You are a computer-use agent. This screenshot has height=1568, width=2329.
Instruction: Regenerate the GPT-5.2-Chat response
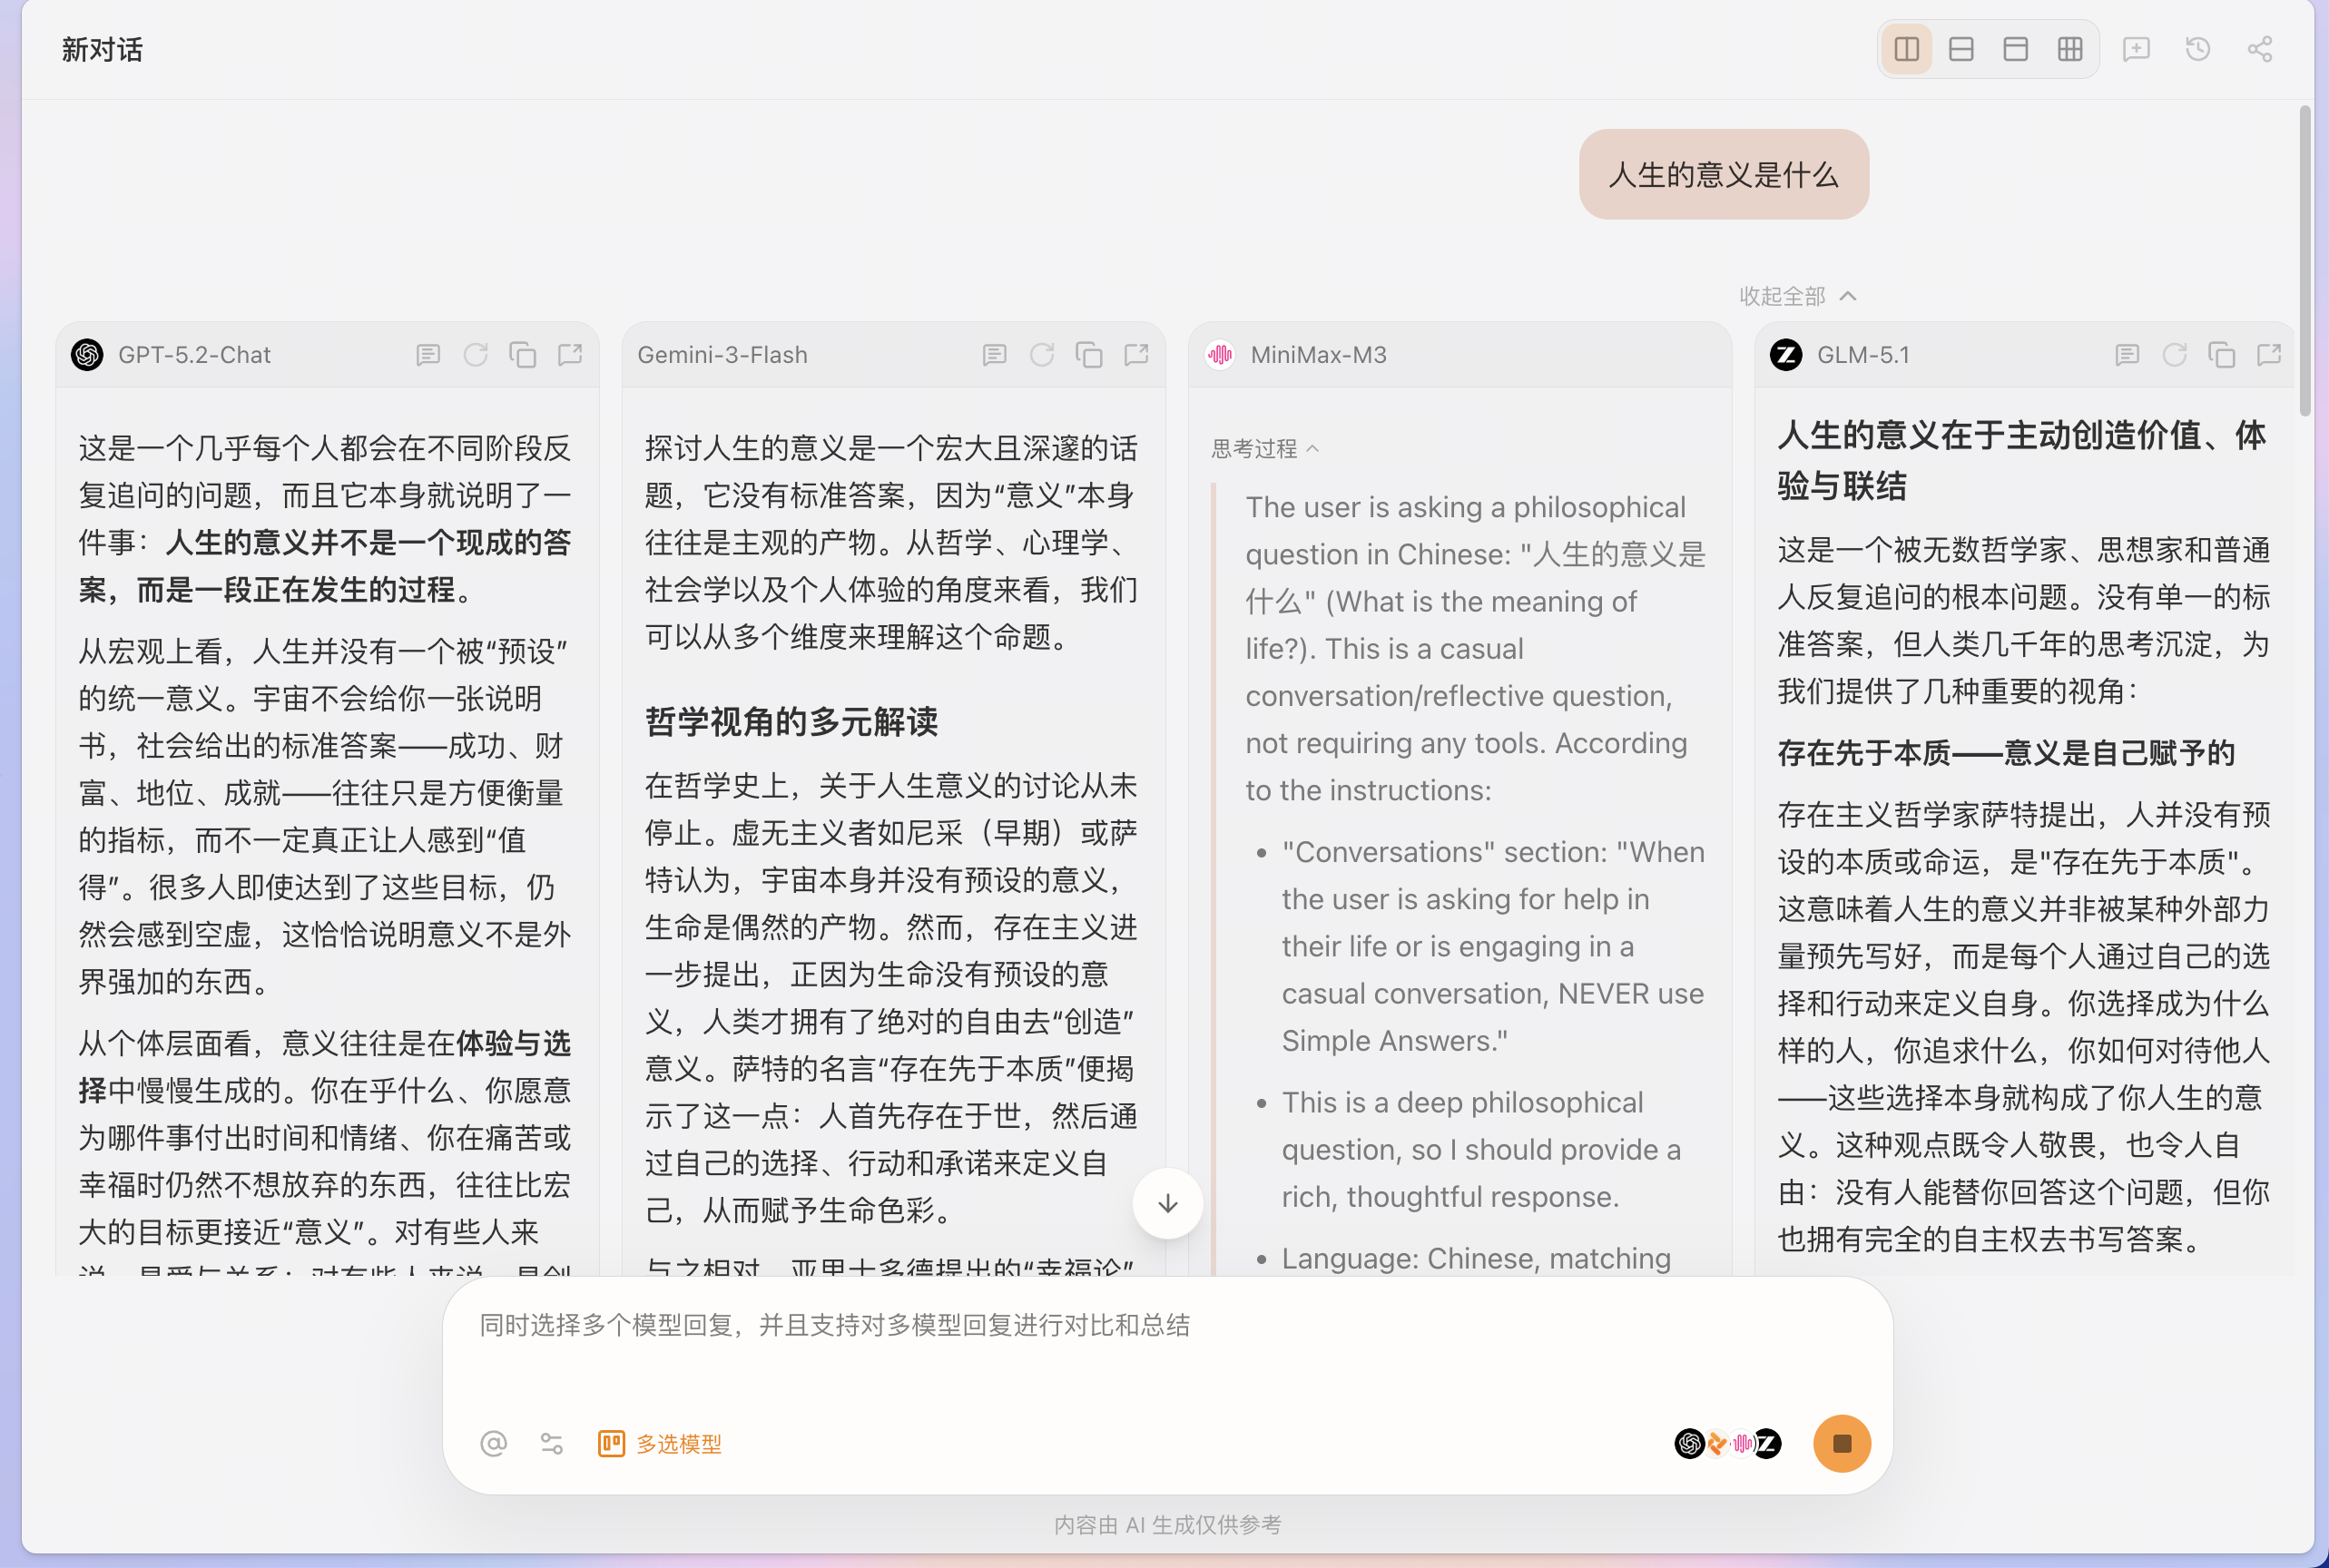pos(475,355)
